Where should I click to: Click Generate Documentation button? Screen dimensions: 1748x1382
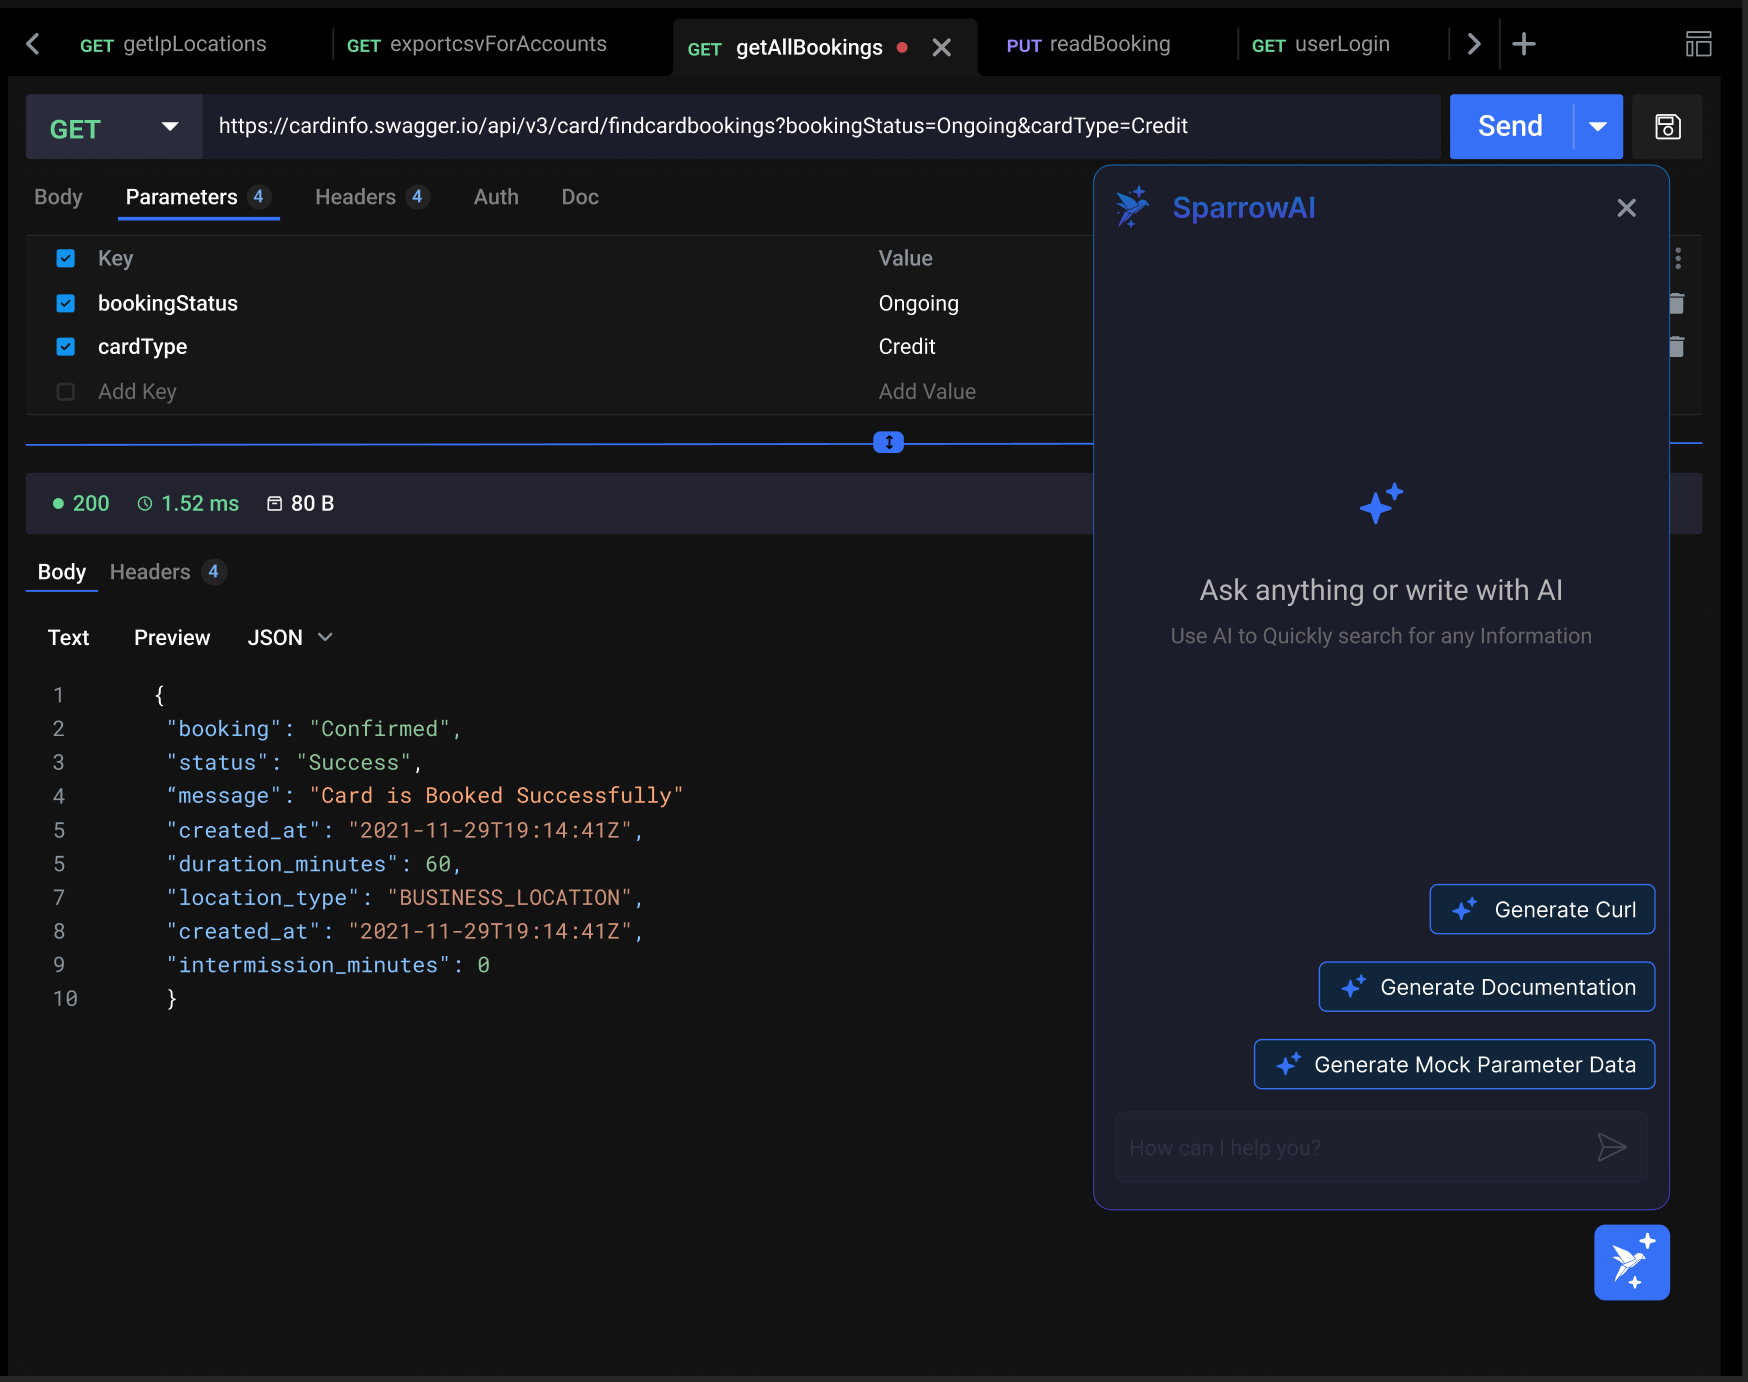(1486, 987)
